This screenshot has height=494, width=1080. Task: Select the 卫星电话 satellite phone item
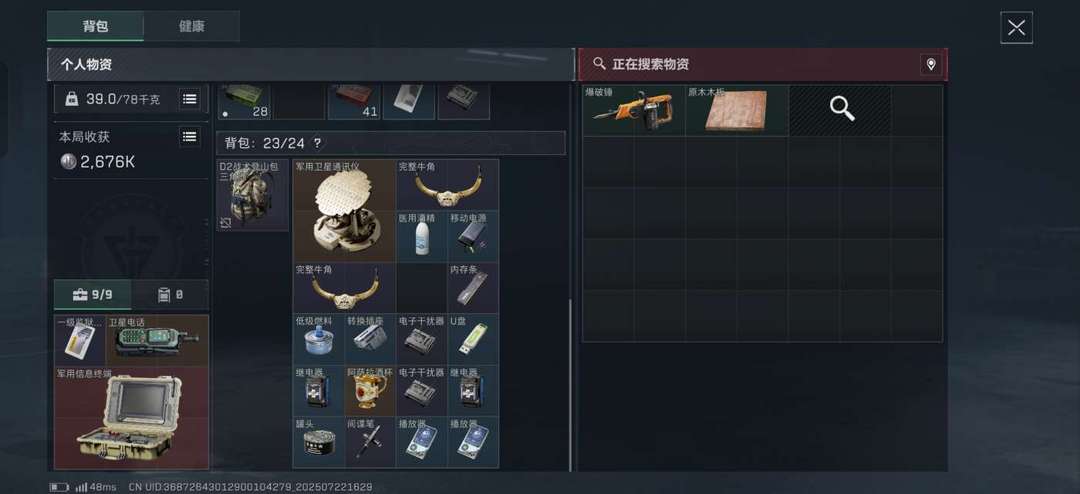coord(157,340)
